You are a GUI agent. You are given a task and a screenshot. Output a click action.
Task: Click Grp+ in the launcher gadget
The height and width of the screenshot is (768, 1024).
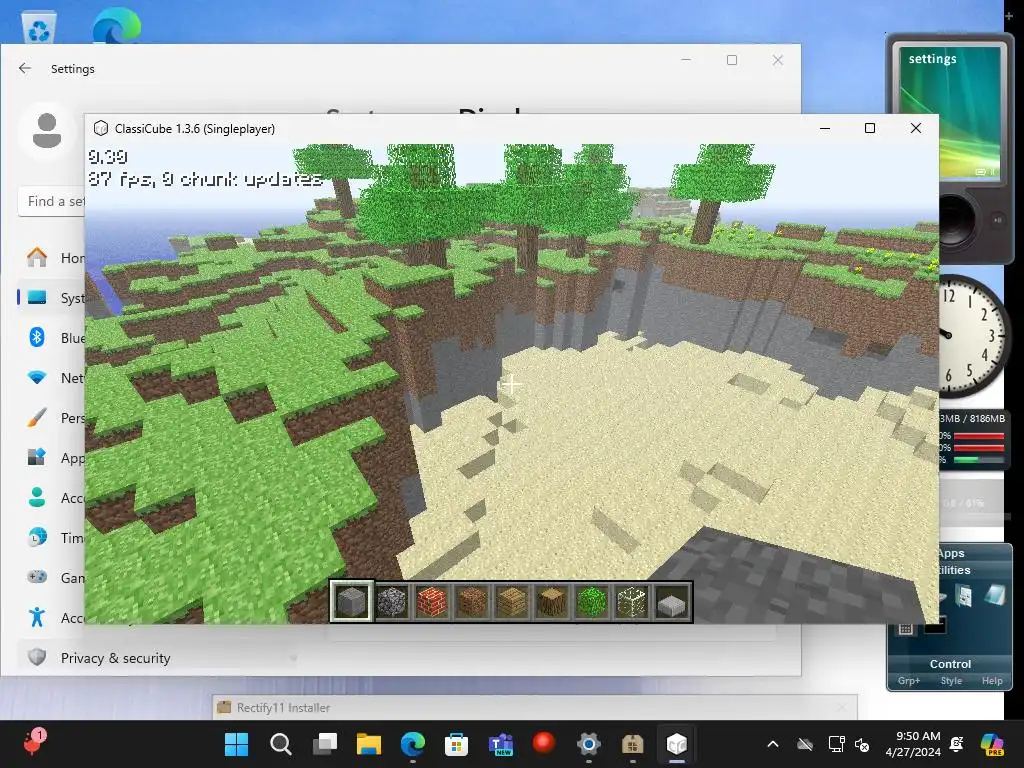tap(909, 680)
